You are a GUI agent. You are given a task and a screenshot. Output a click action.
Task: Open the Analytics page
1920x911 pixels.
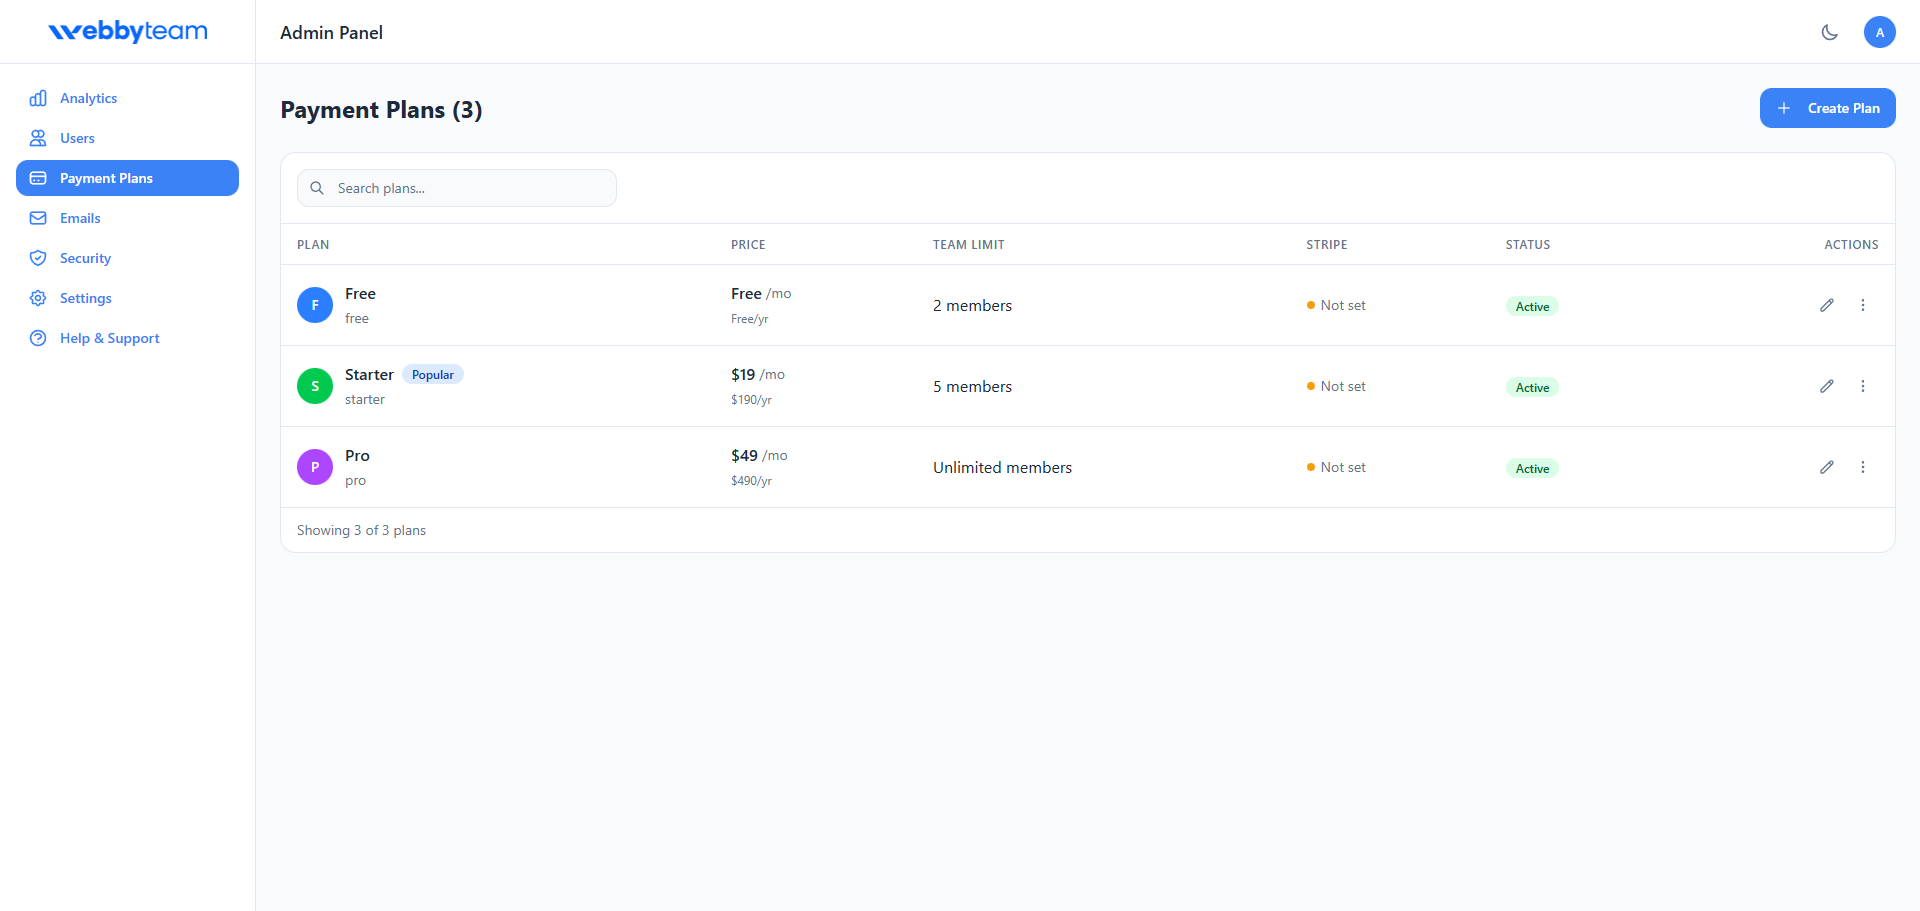click(x=127, y=98)
